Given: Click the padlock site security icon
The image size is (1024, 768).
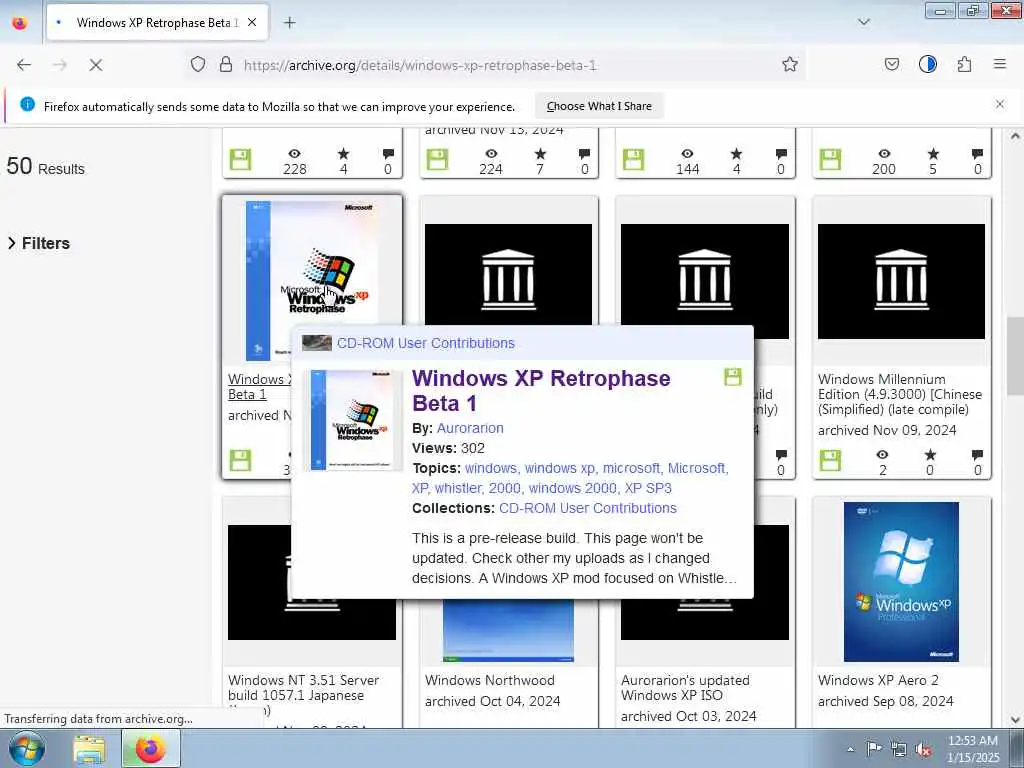Looking at the screenshot, I should [x=226, y=64].
